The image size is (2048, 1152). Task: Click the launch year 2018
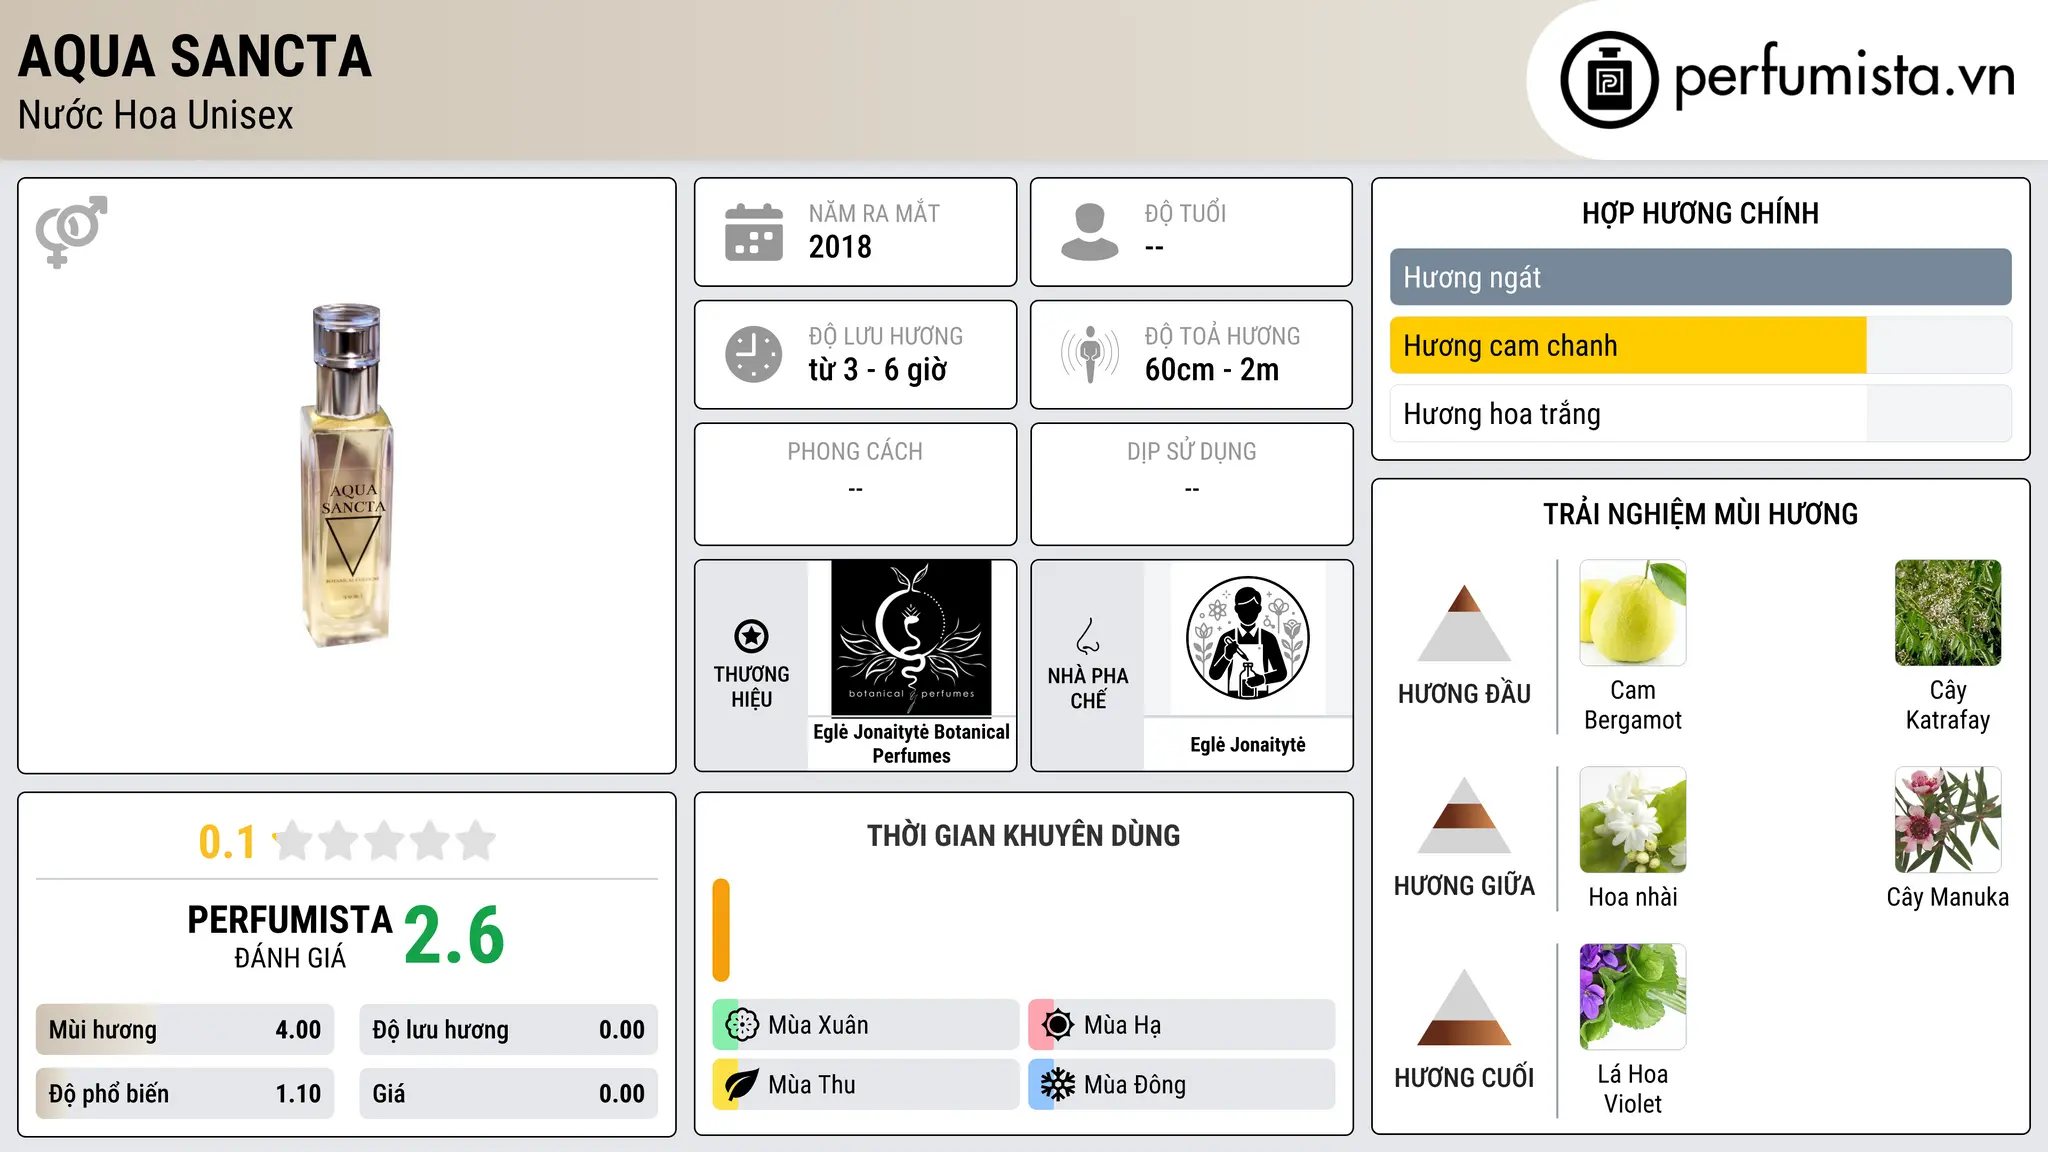pyautogui.click(x=840, y=247)
